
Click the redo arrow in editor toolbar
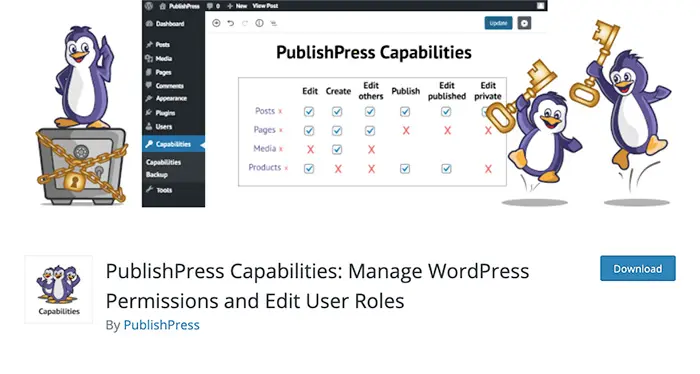245,23
